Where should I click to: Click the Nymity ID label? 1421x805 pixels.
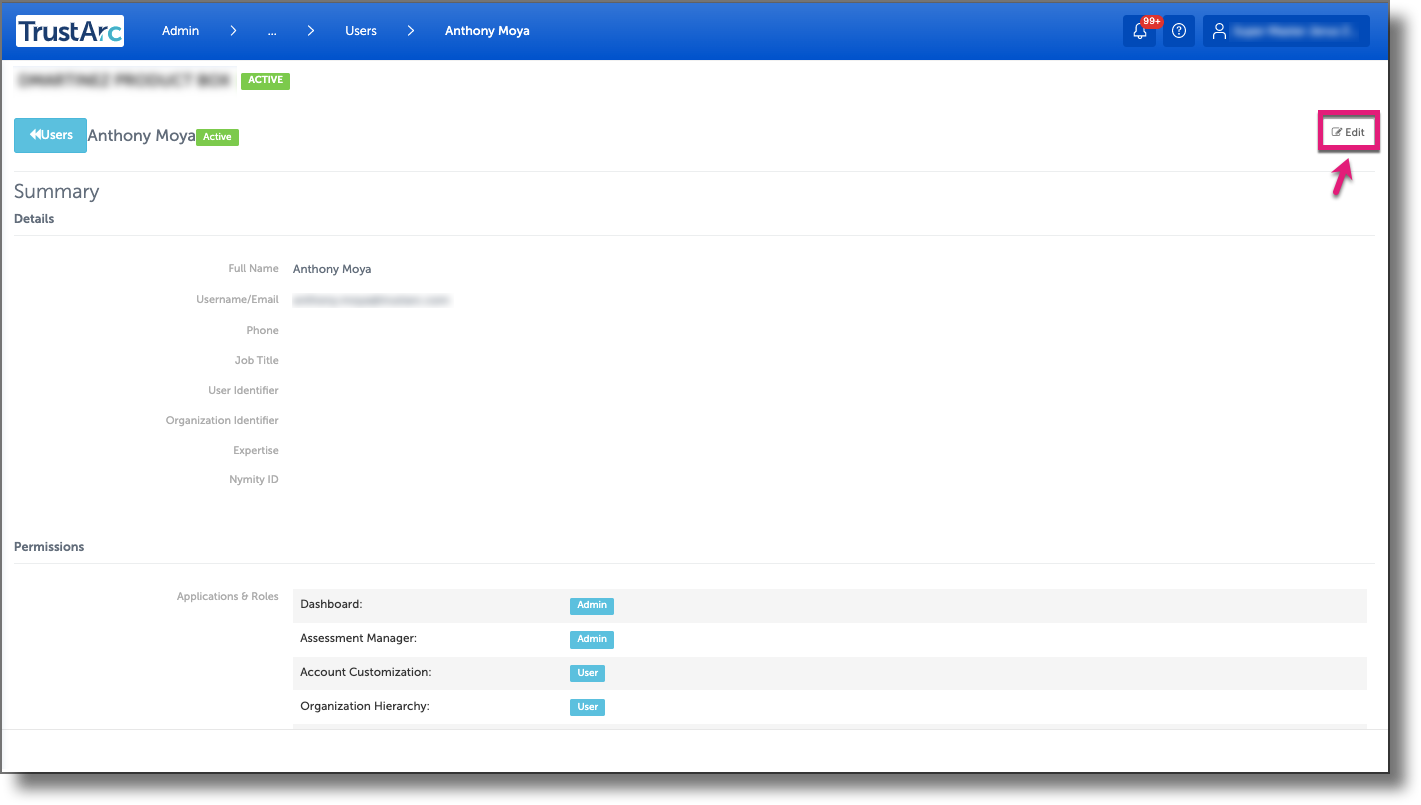254,479
